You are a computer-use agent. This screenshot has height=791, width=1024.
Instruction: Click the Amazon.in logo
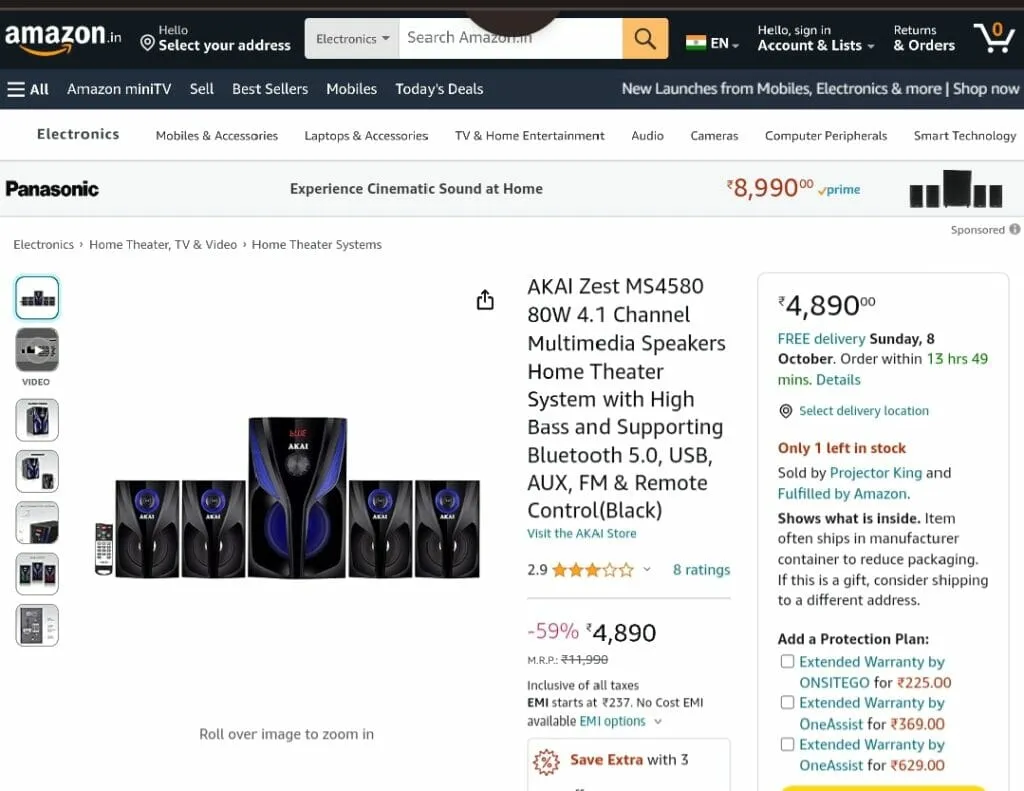(63, 39)
